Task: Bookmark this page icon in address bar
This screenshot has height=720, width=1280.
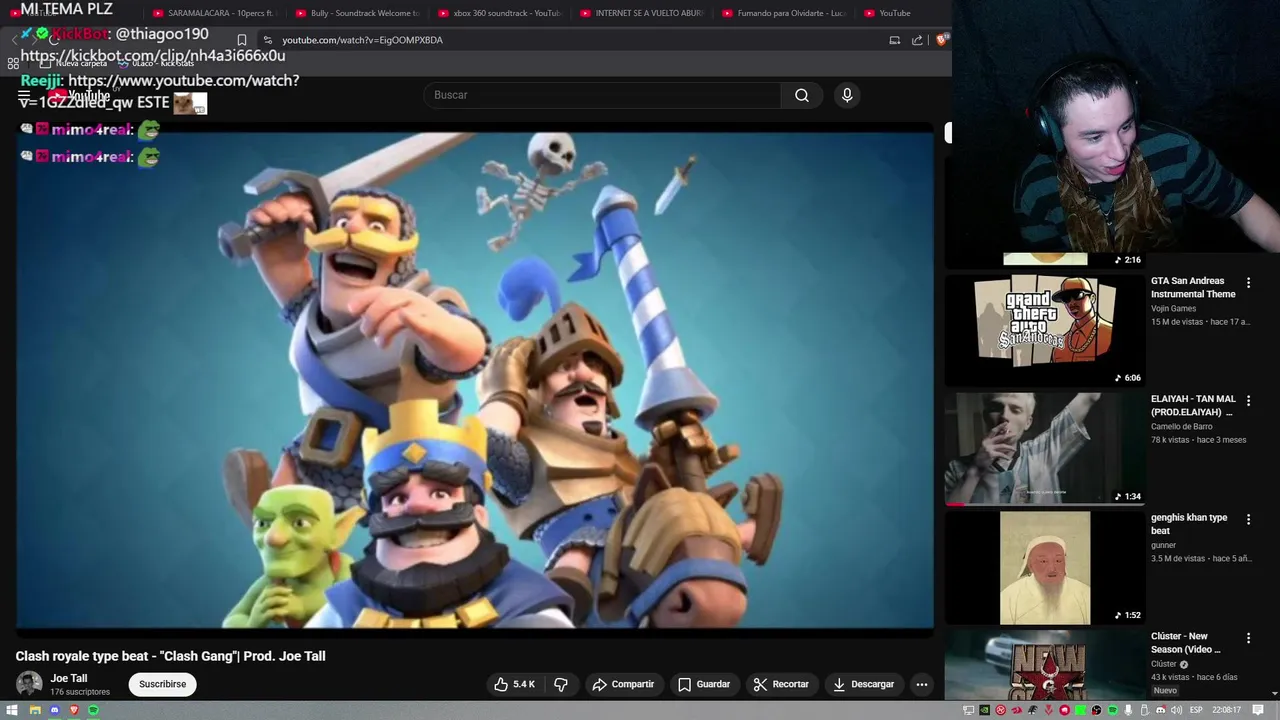Action: click(x=241, y=40)
